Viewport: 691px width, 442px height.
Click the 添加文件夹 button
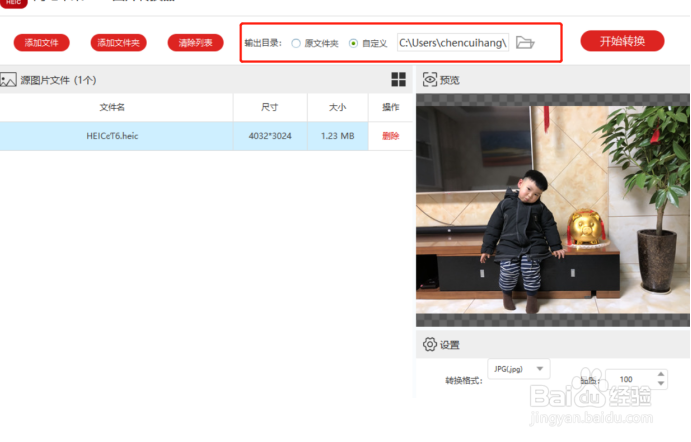[119, 43]
